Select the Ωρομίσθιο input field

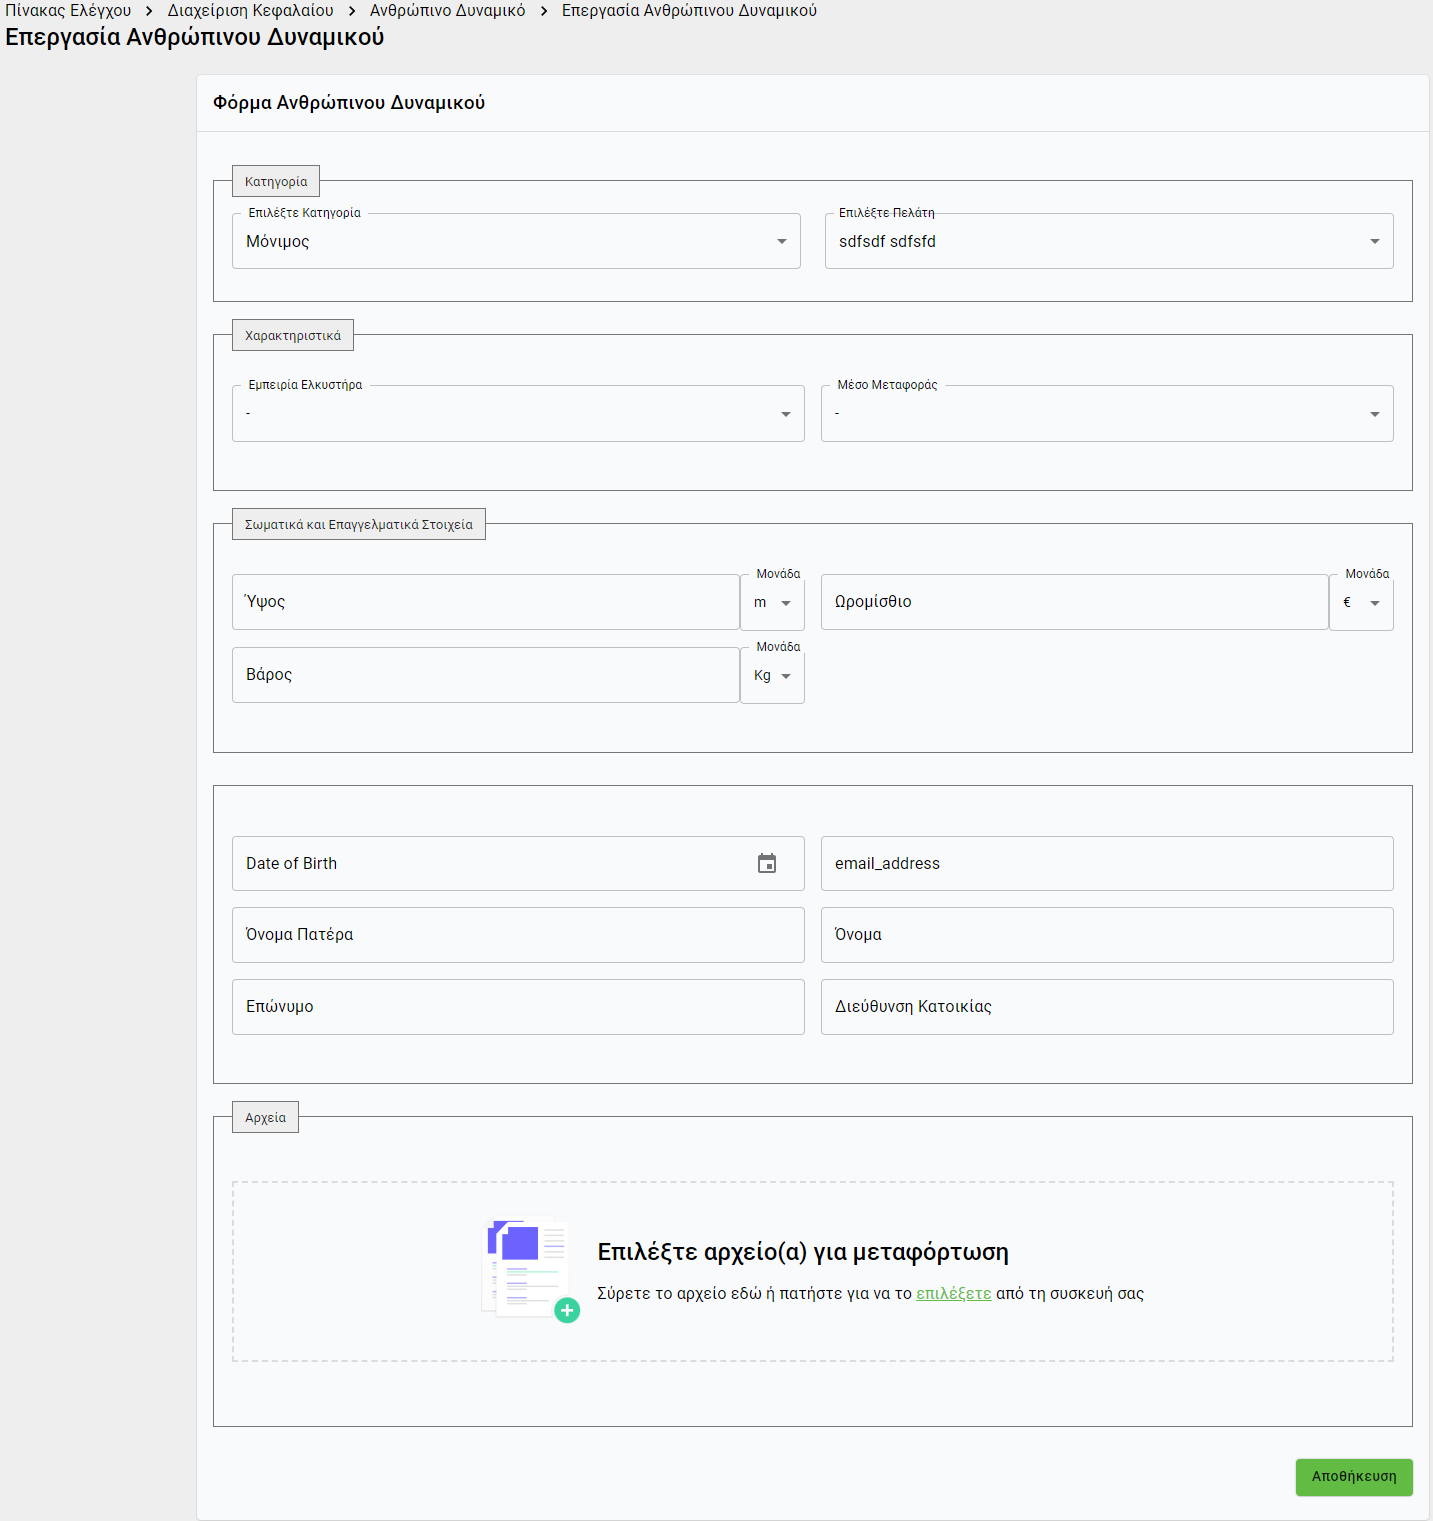[1074, 602]
